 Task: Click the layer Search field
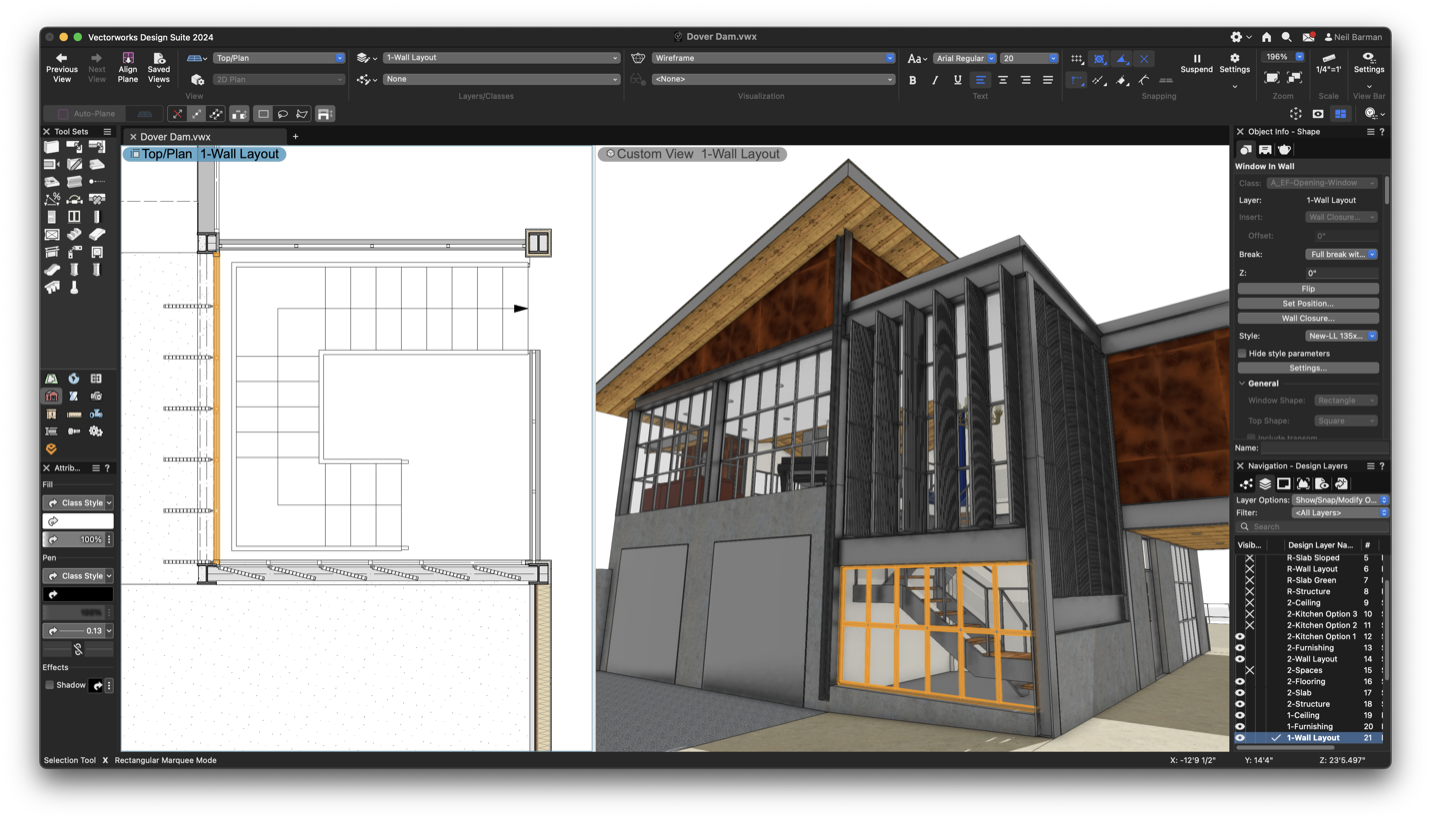[1312, 526]
